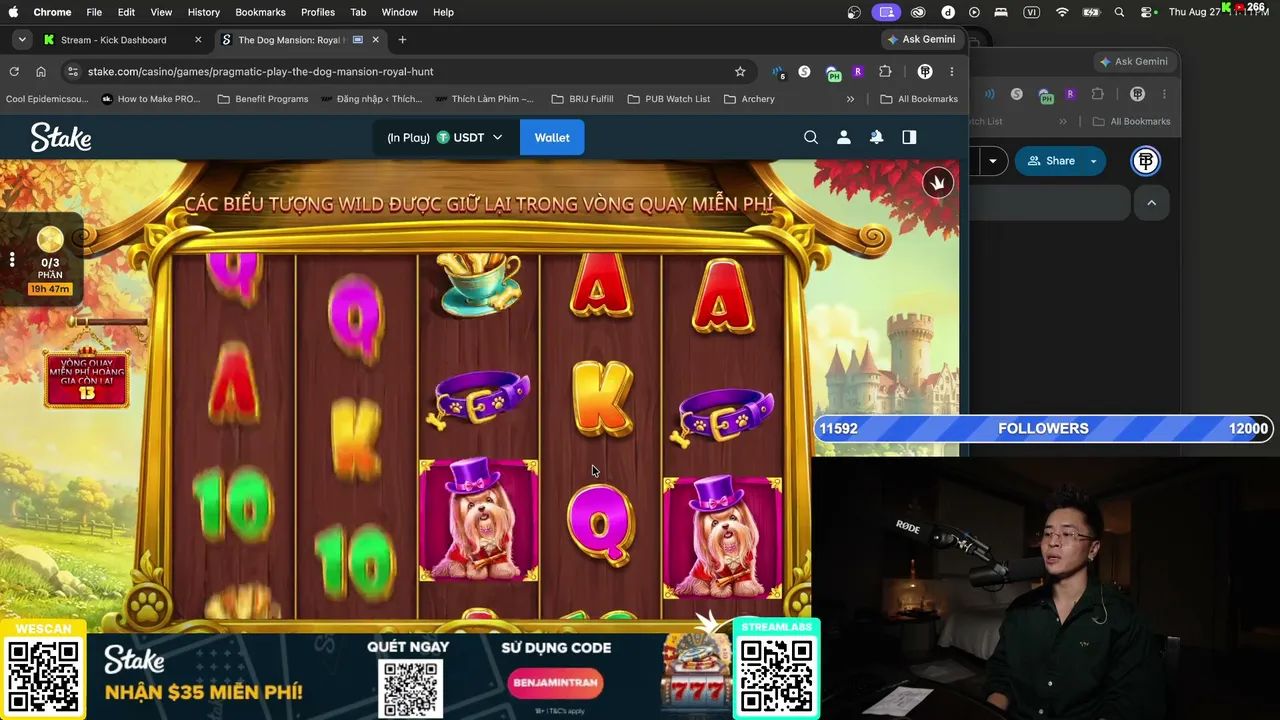The height and width of the screenshot is (720, 1280).
Task: Click the royal free spins remaining counter sign
Action: click(x=87, y=380)
